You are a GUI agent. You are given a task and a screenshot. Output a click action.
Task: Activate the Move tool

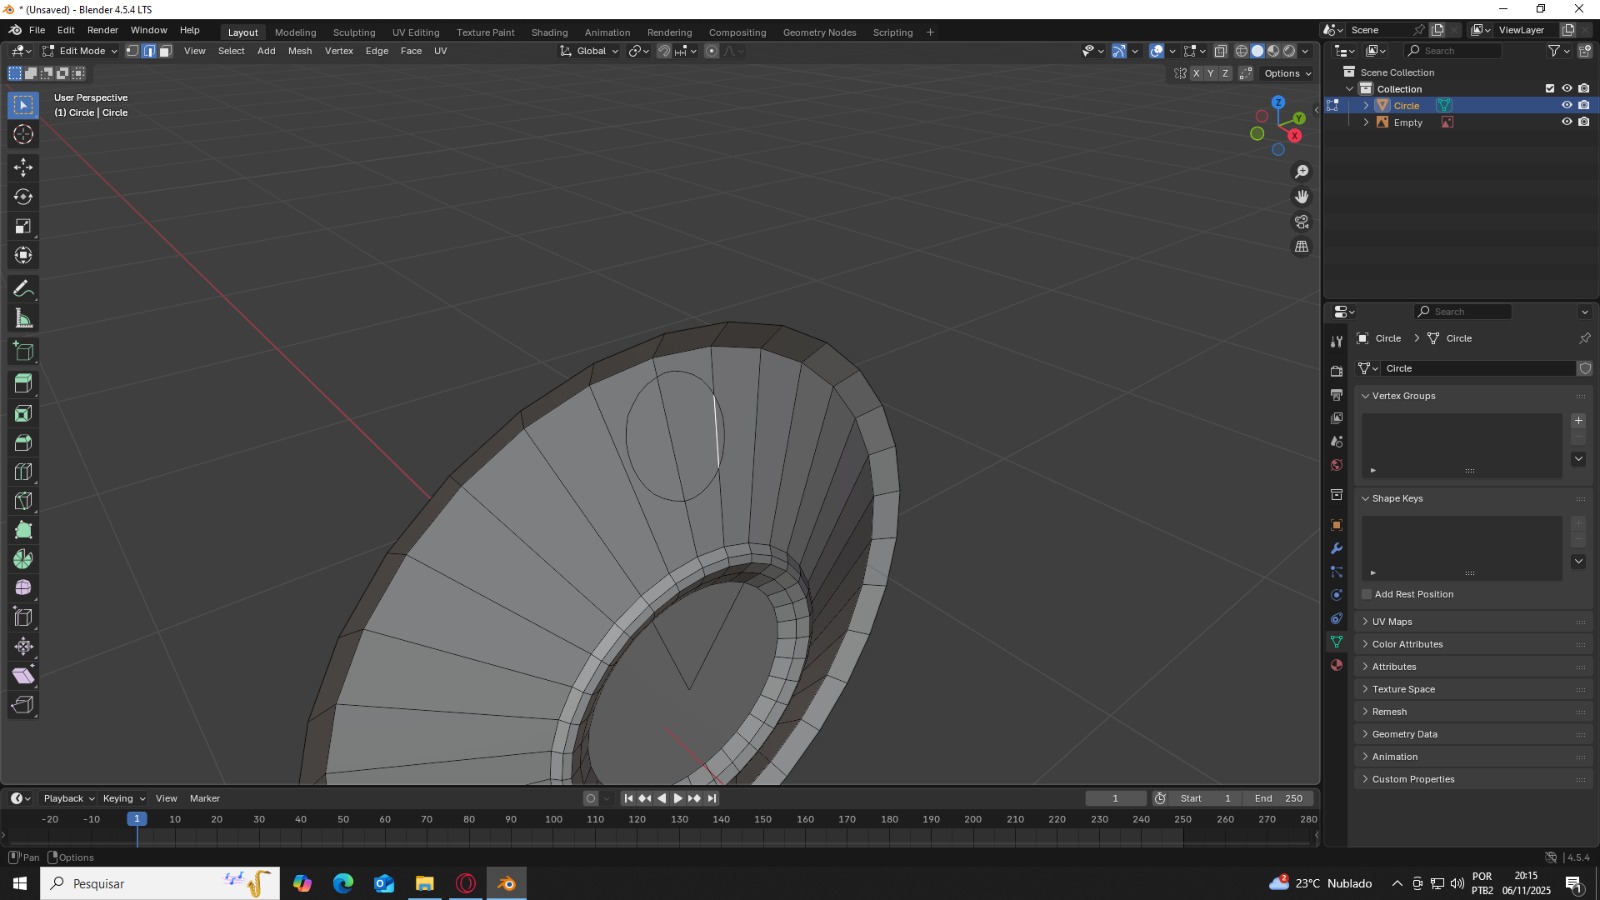[x=23, y=167]
